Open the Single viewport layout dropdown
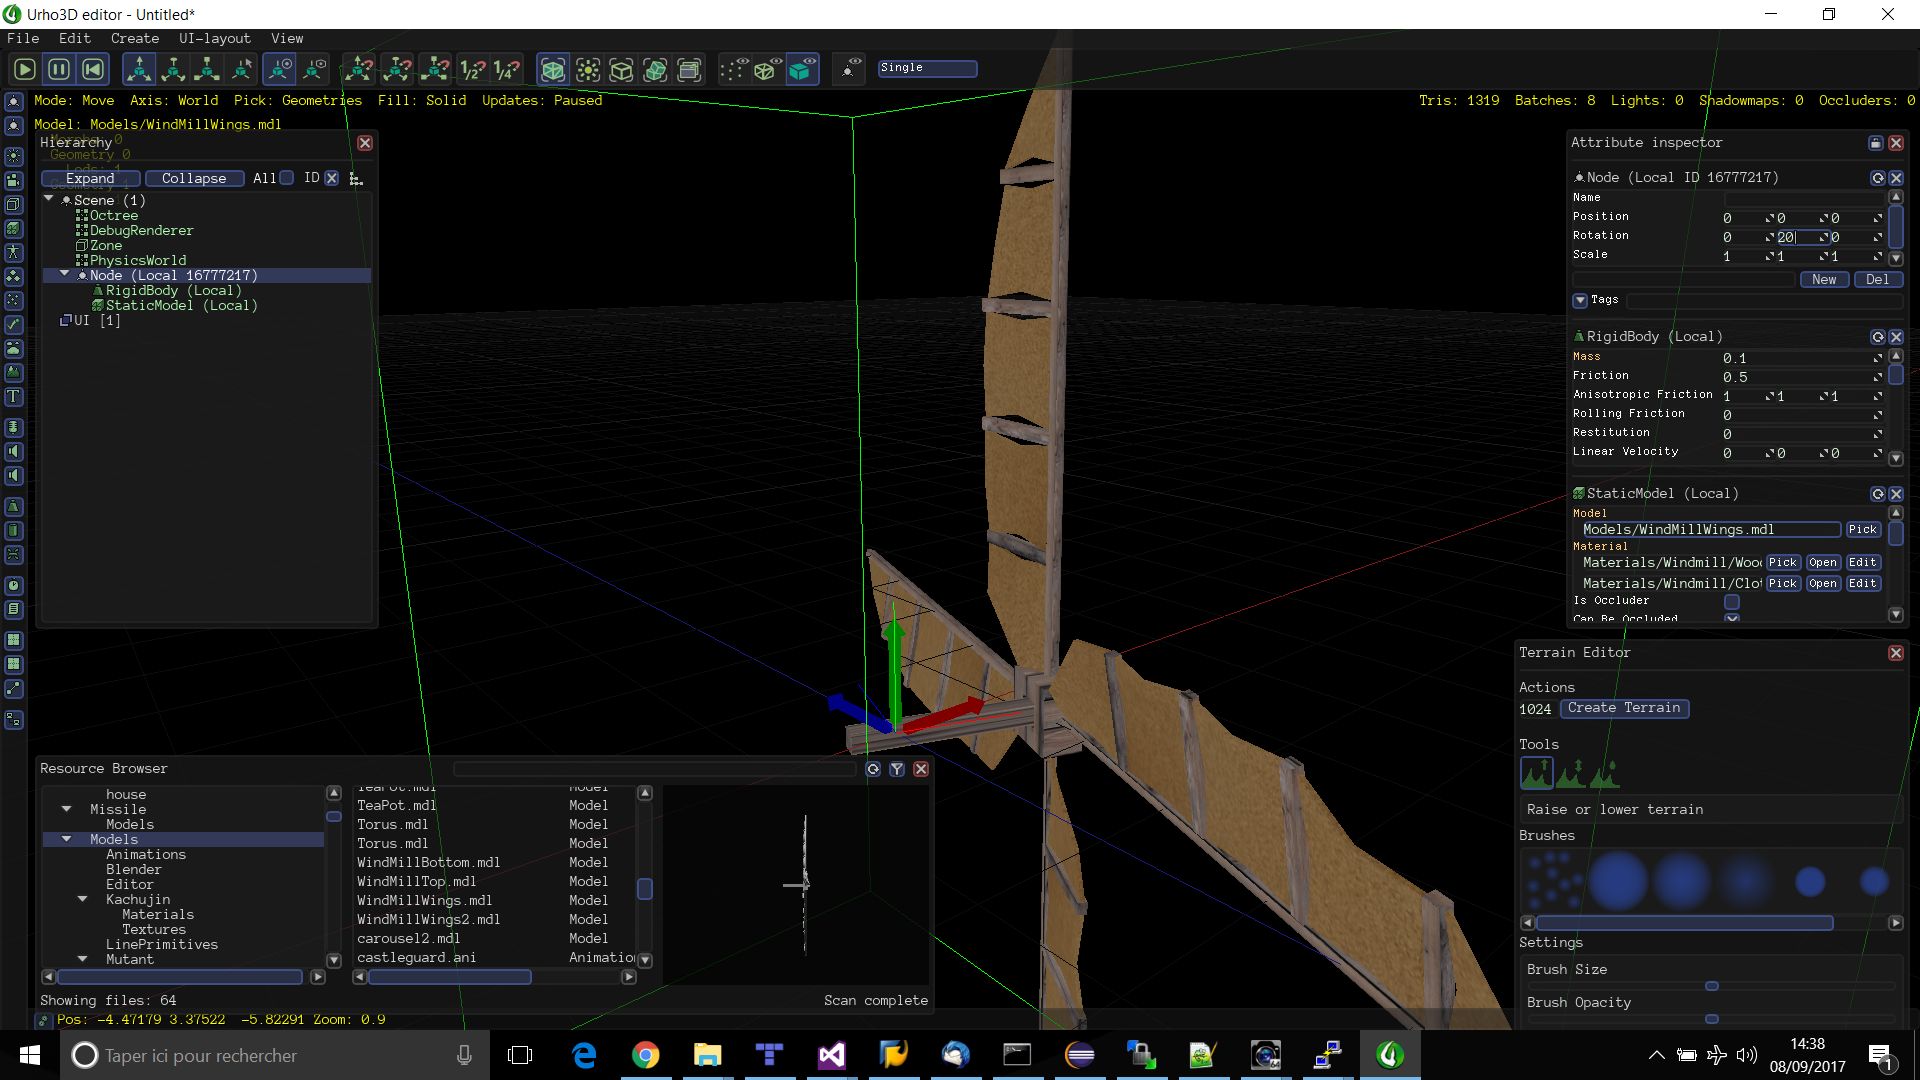Viewport: 1920px width, 1080px height. point(927,68)
